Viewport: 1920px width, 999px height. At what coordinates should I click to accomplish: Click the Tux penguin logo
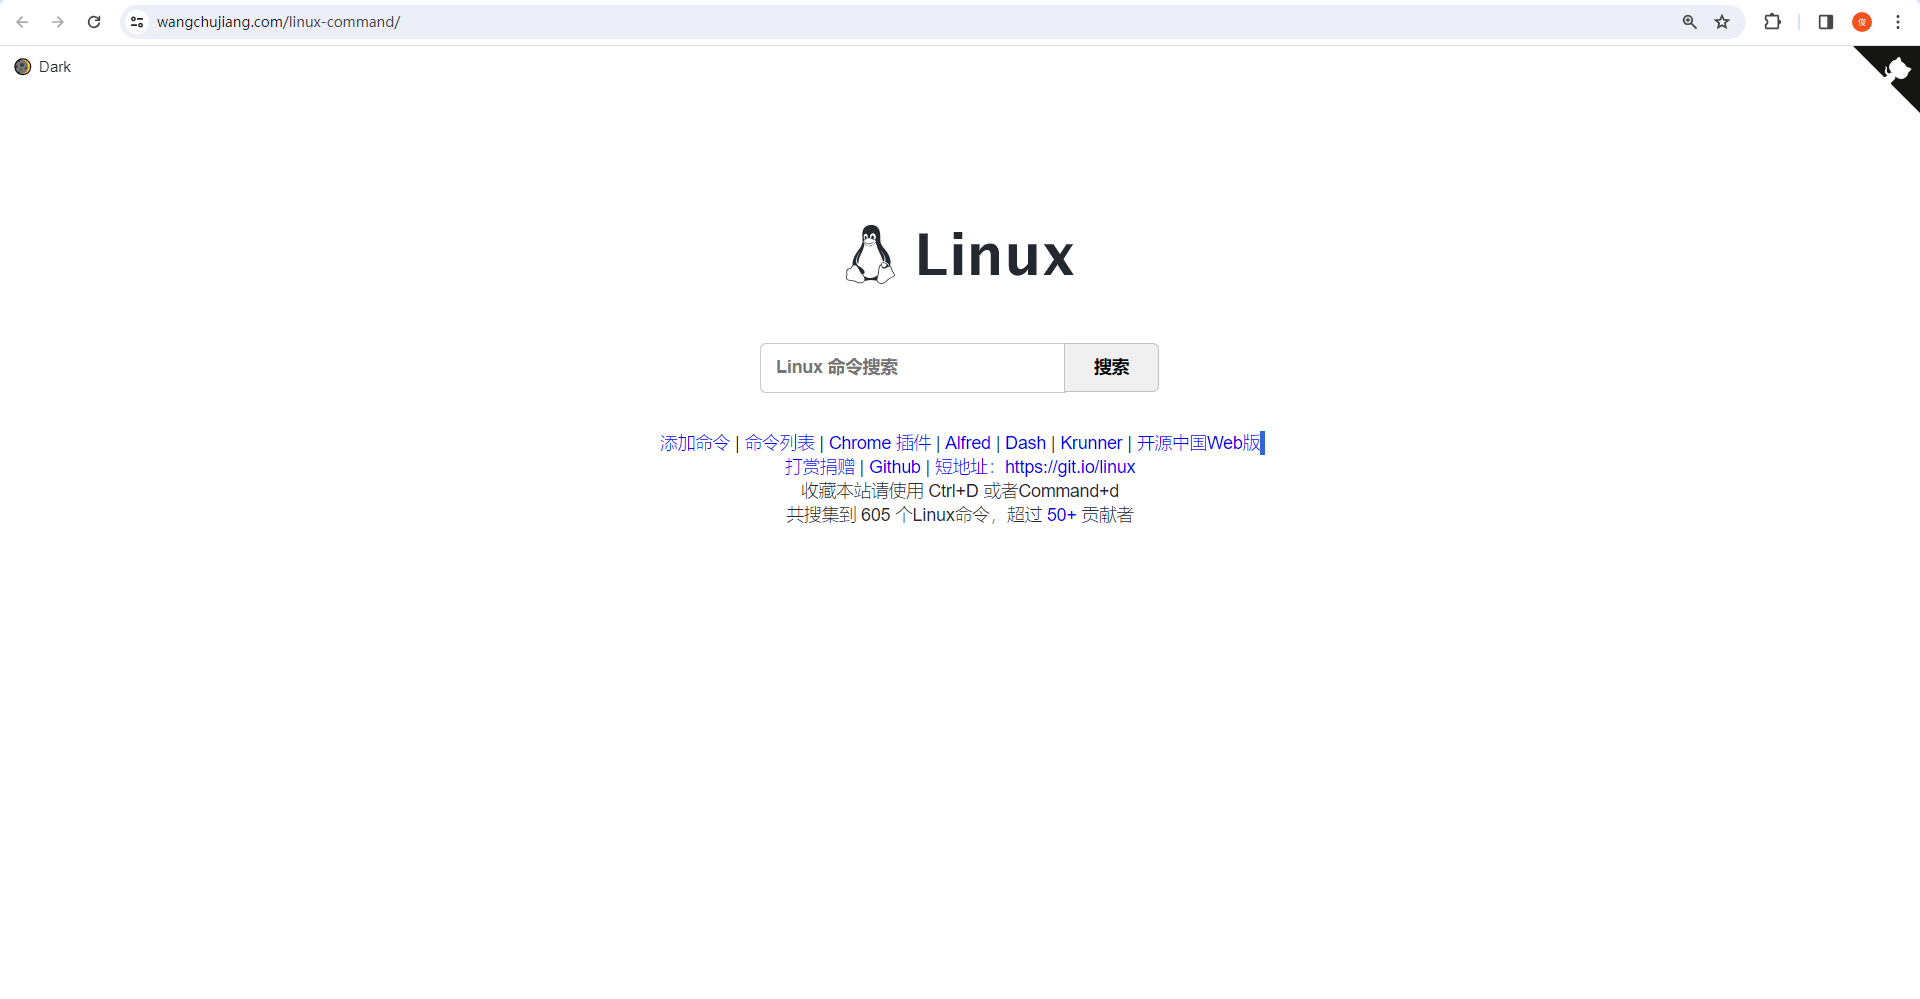click(870, 254)
